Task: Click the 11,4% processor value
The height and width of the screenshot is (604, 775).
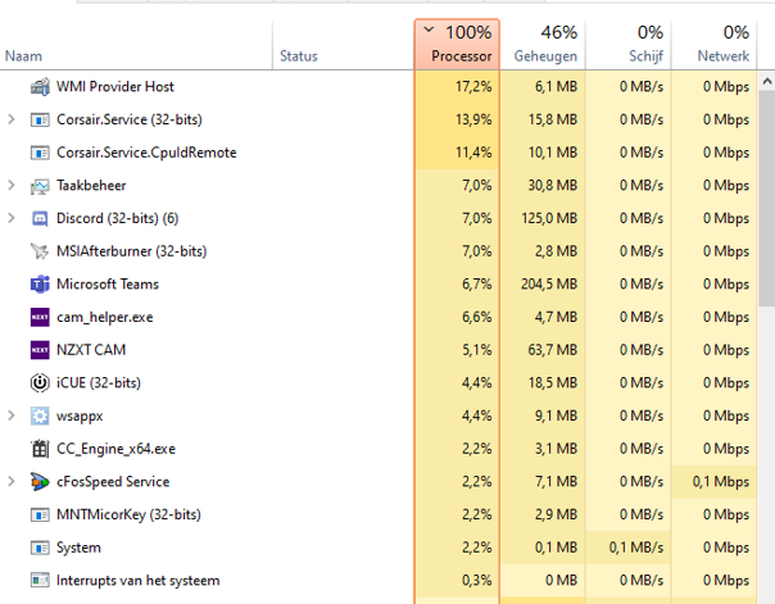Action: coord(474,153)
